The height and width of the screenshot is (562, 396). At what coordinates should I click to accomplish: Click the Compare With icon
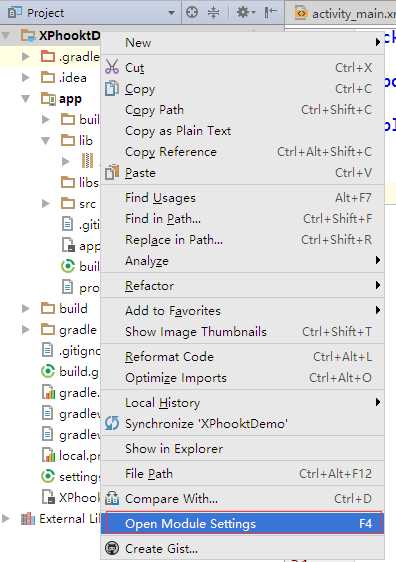click(112, 498)
